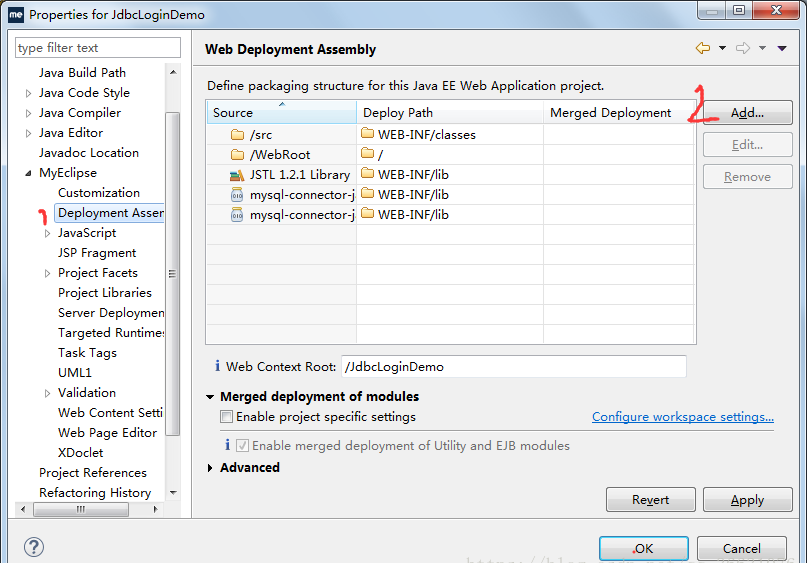Expand the Advanced section
Viewport: 807px width, 563px height.
[210, 468]
